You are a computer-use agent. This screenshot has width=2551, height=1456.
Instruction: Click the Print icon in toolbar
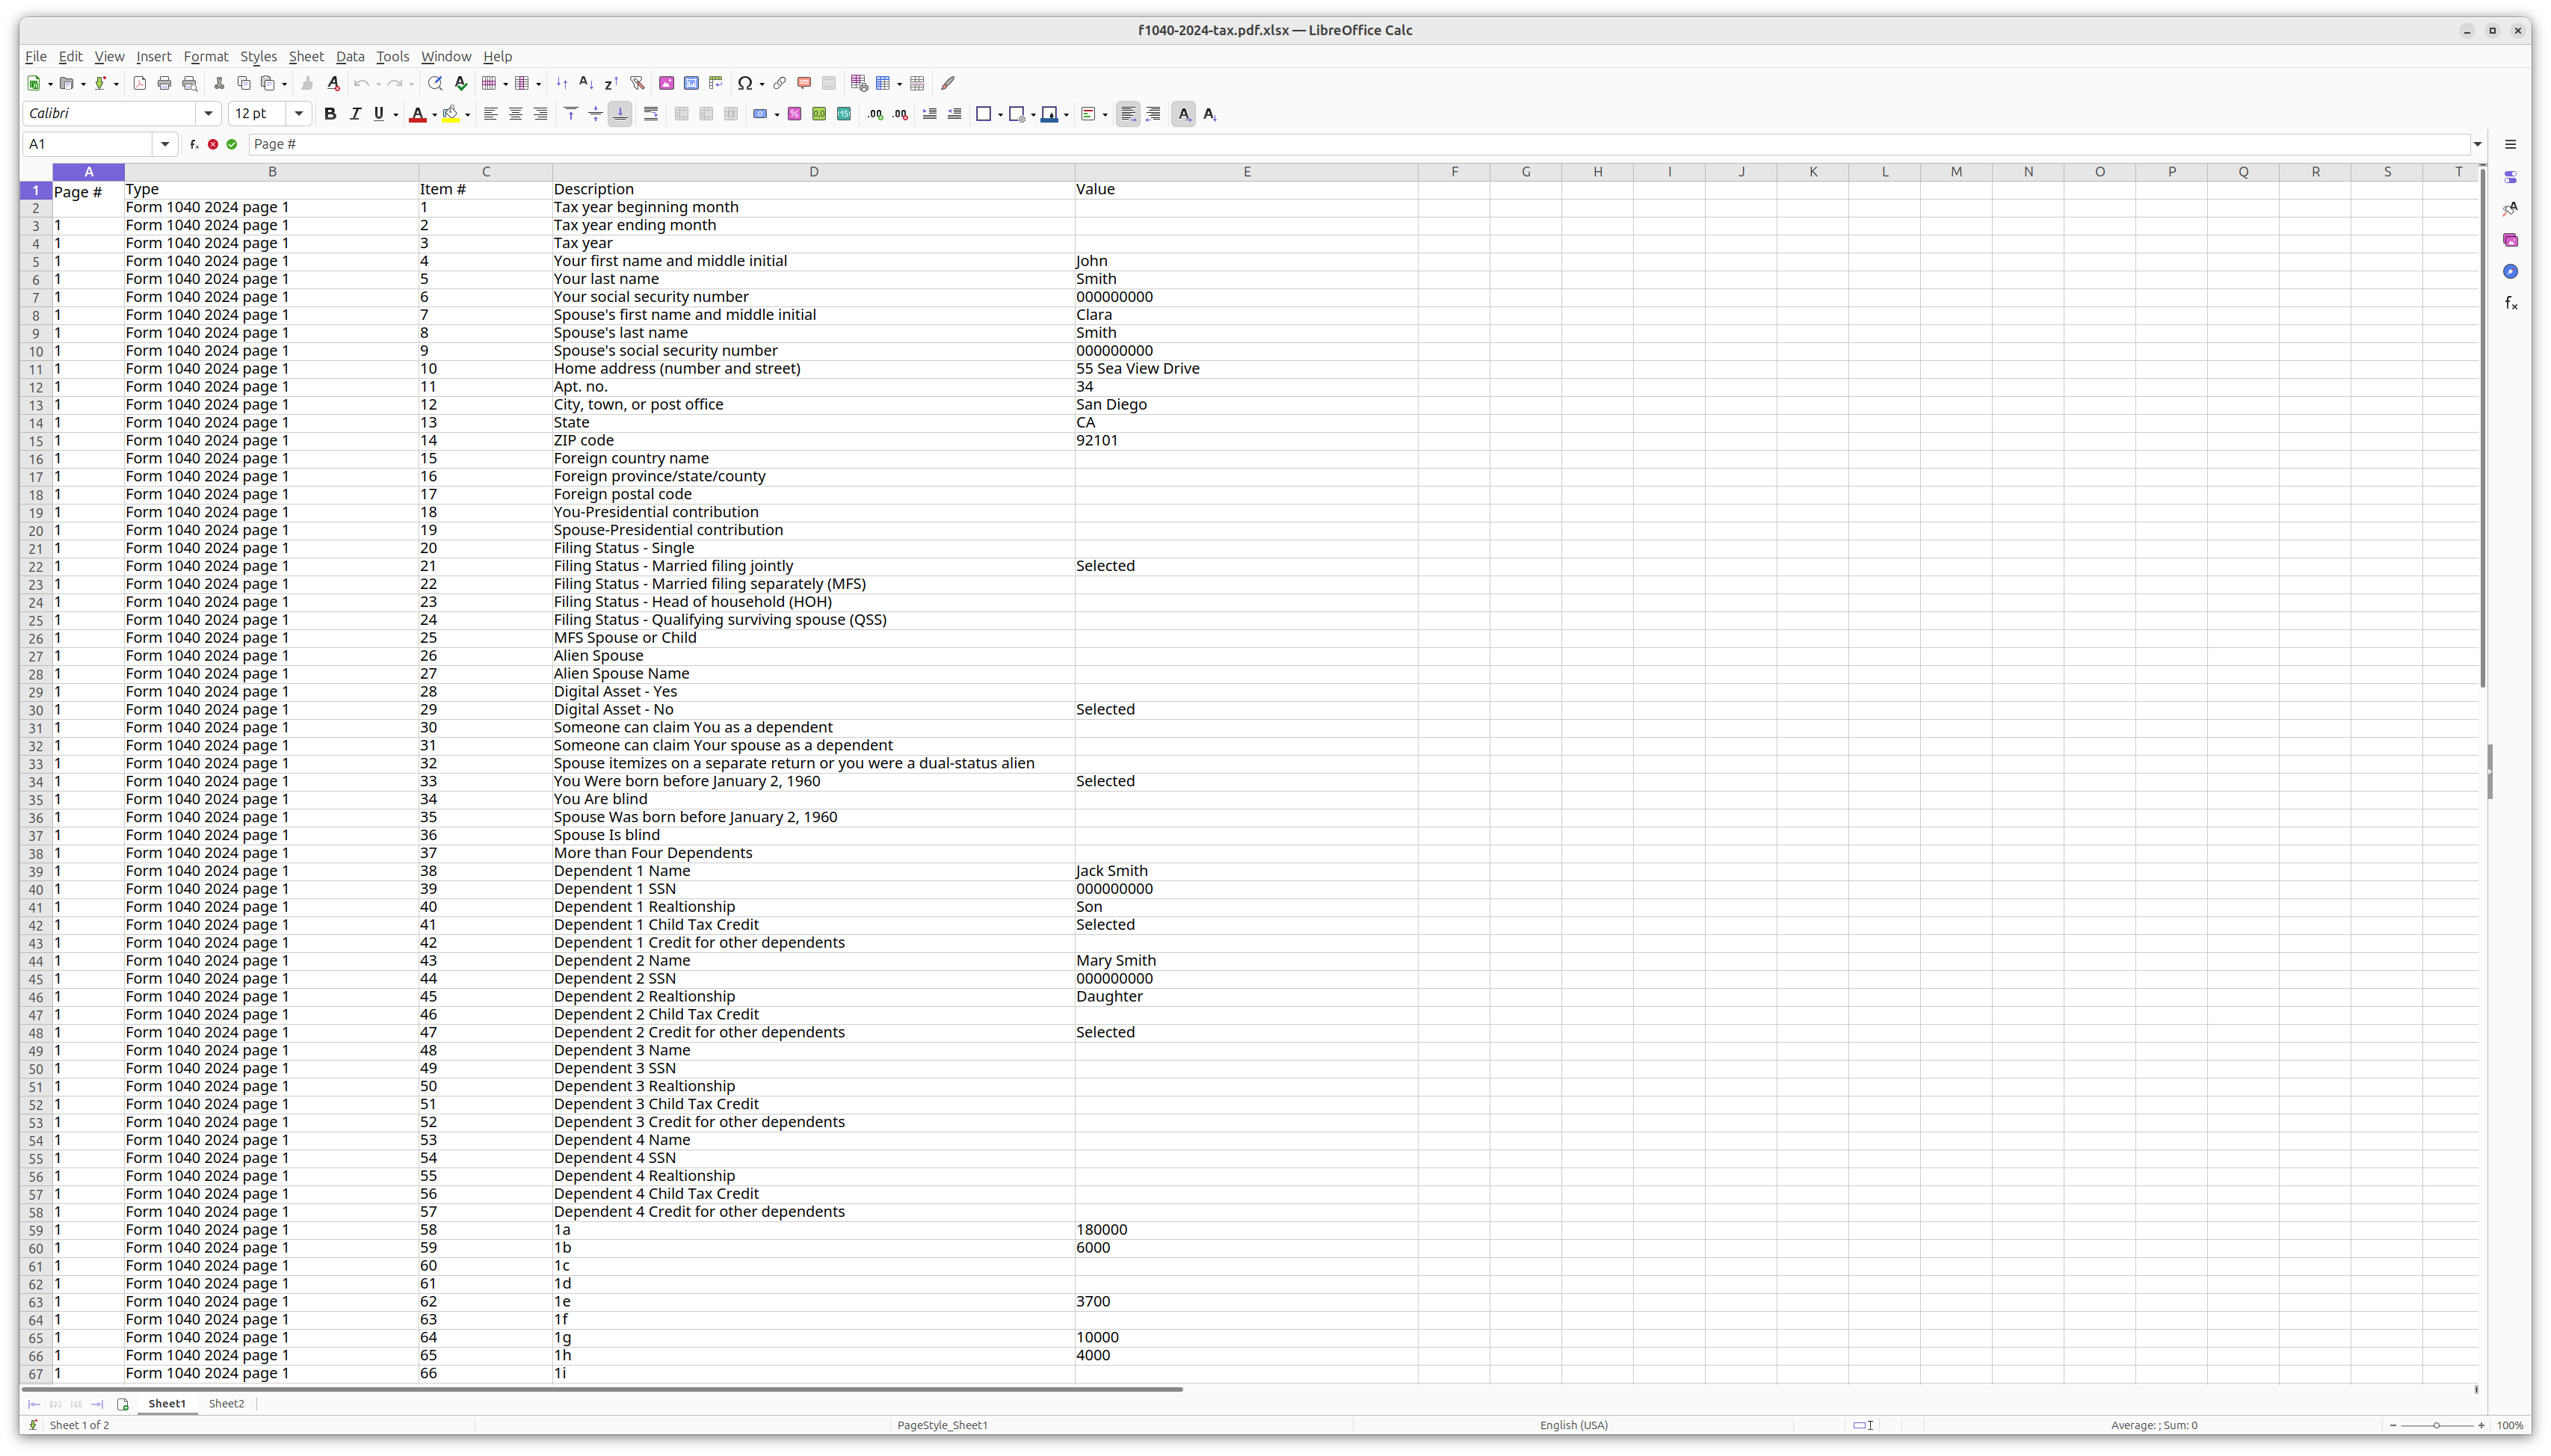[x=165, y=84]
